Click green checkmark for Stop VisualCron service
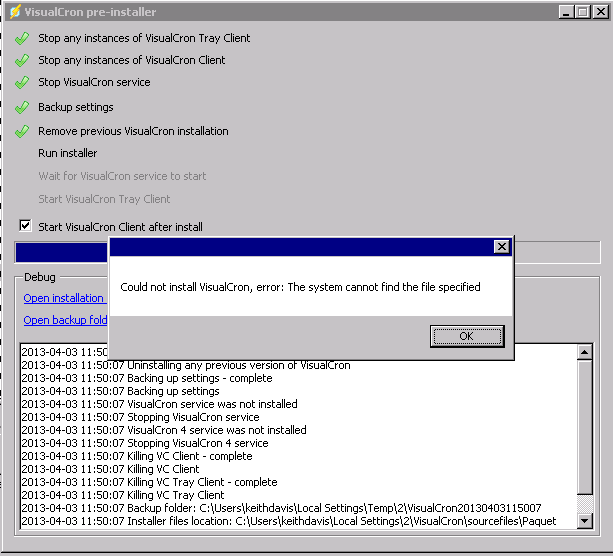This screenshot has height=556, width=613. (x=22, y=82)
